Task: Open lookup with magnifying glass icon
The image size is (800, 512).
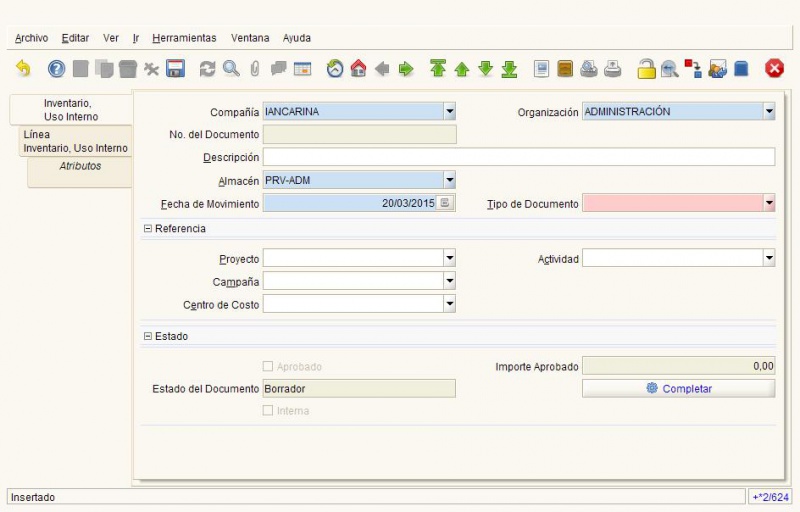Action: [x=231, y=69]
